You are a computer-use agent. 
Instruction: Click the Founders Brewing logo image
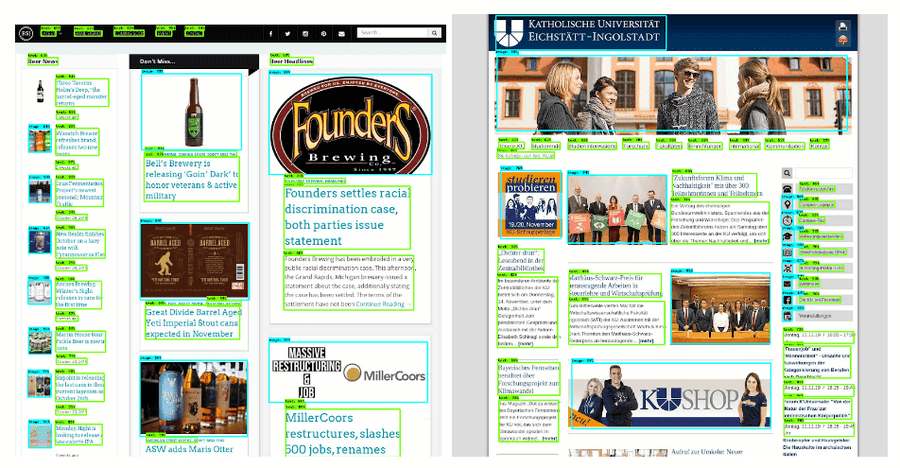[x=350, y=125]
